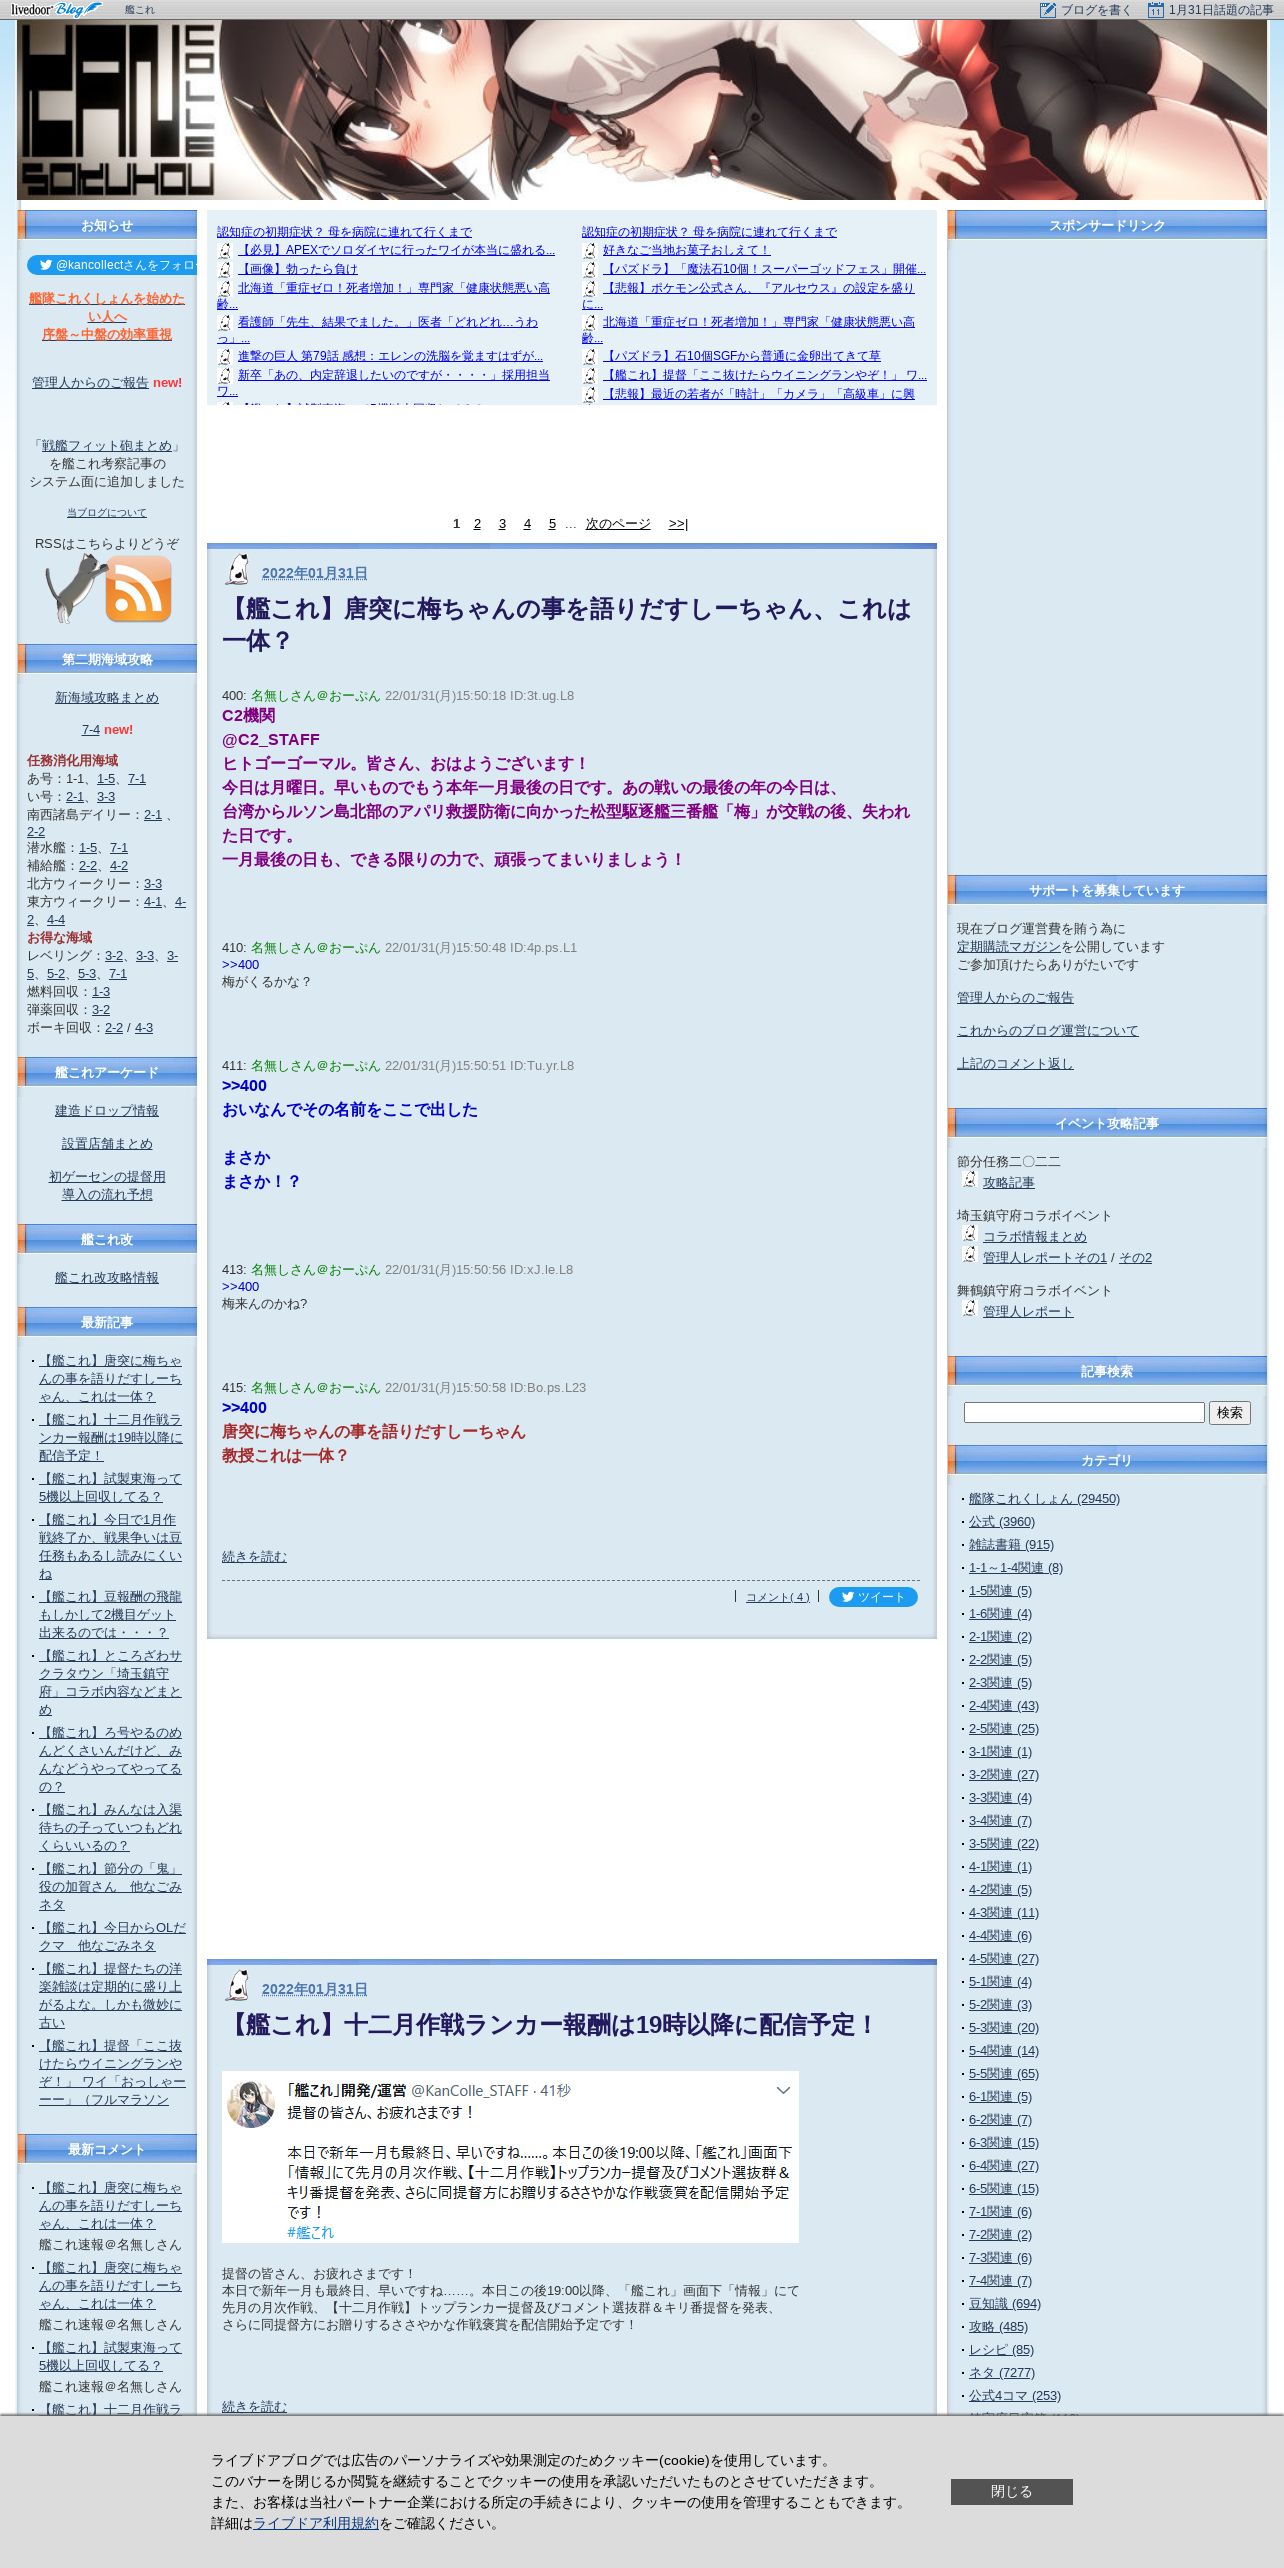
Task: Open 艦これ改攻略情報 link
Action: pos(107,1278)
